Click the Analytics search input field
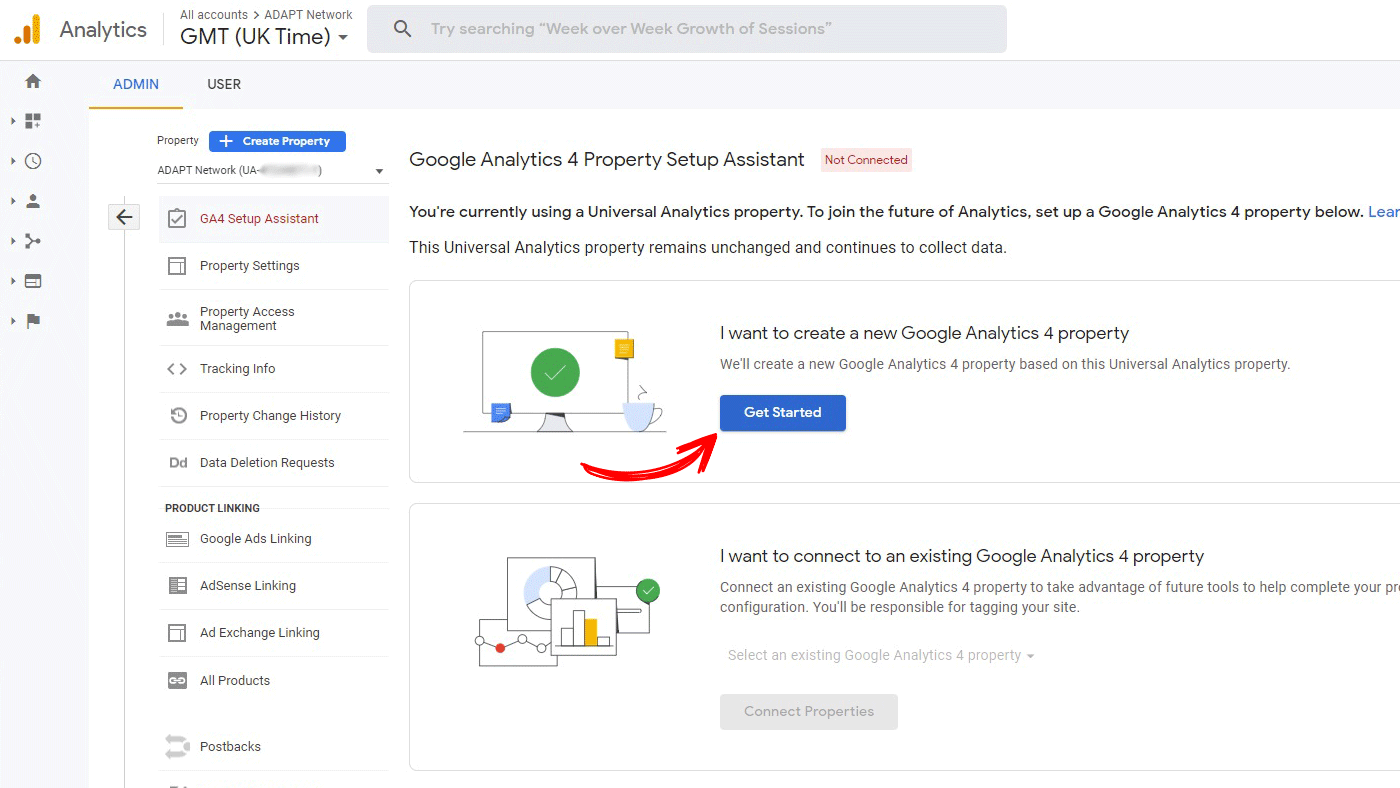Viewport: 1400px width, 788px height. click(687, 29)
